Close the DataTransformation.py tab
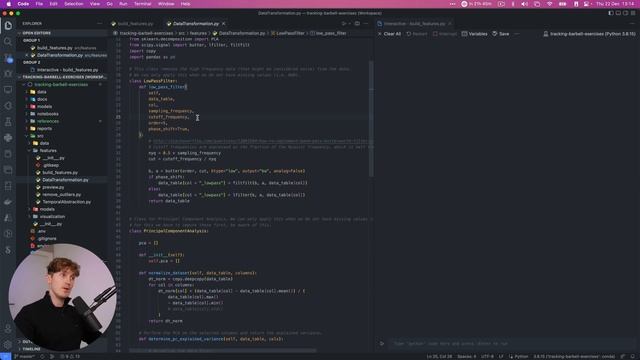This screenshot has width=640, height=360. tap(224, 24)
